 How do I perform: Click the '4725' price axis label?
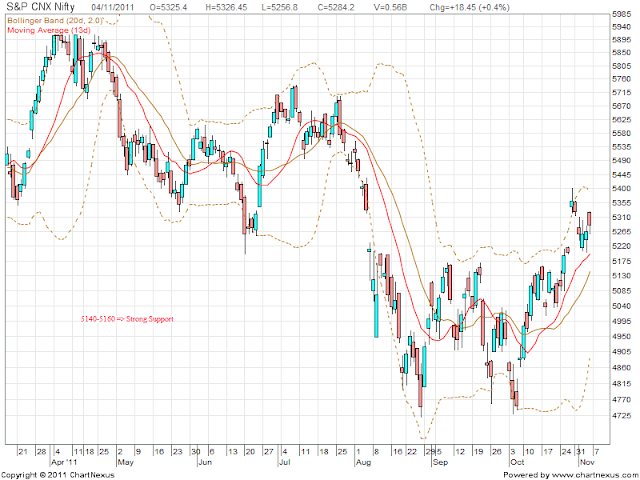click(x=622, y=416)
